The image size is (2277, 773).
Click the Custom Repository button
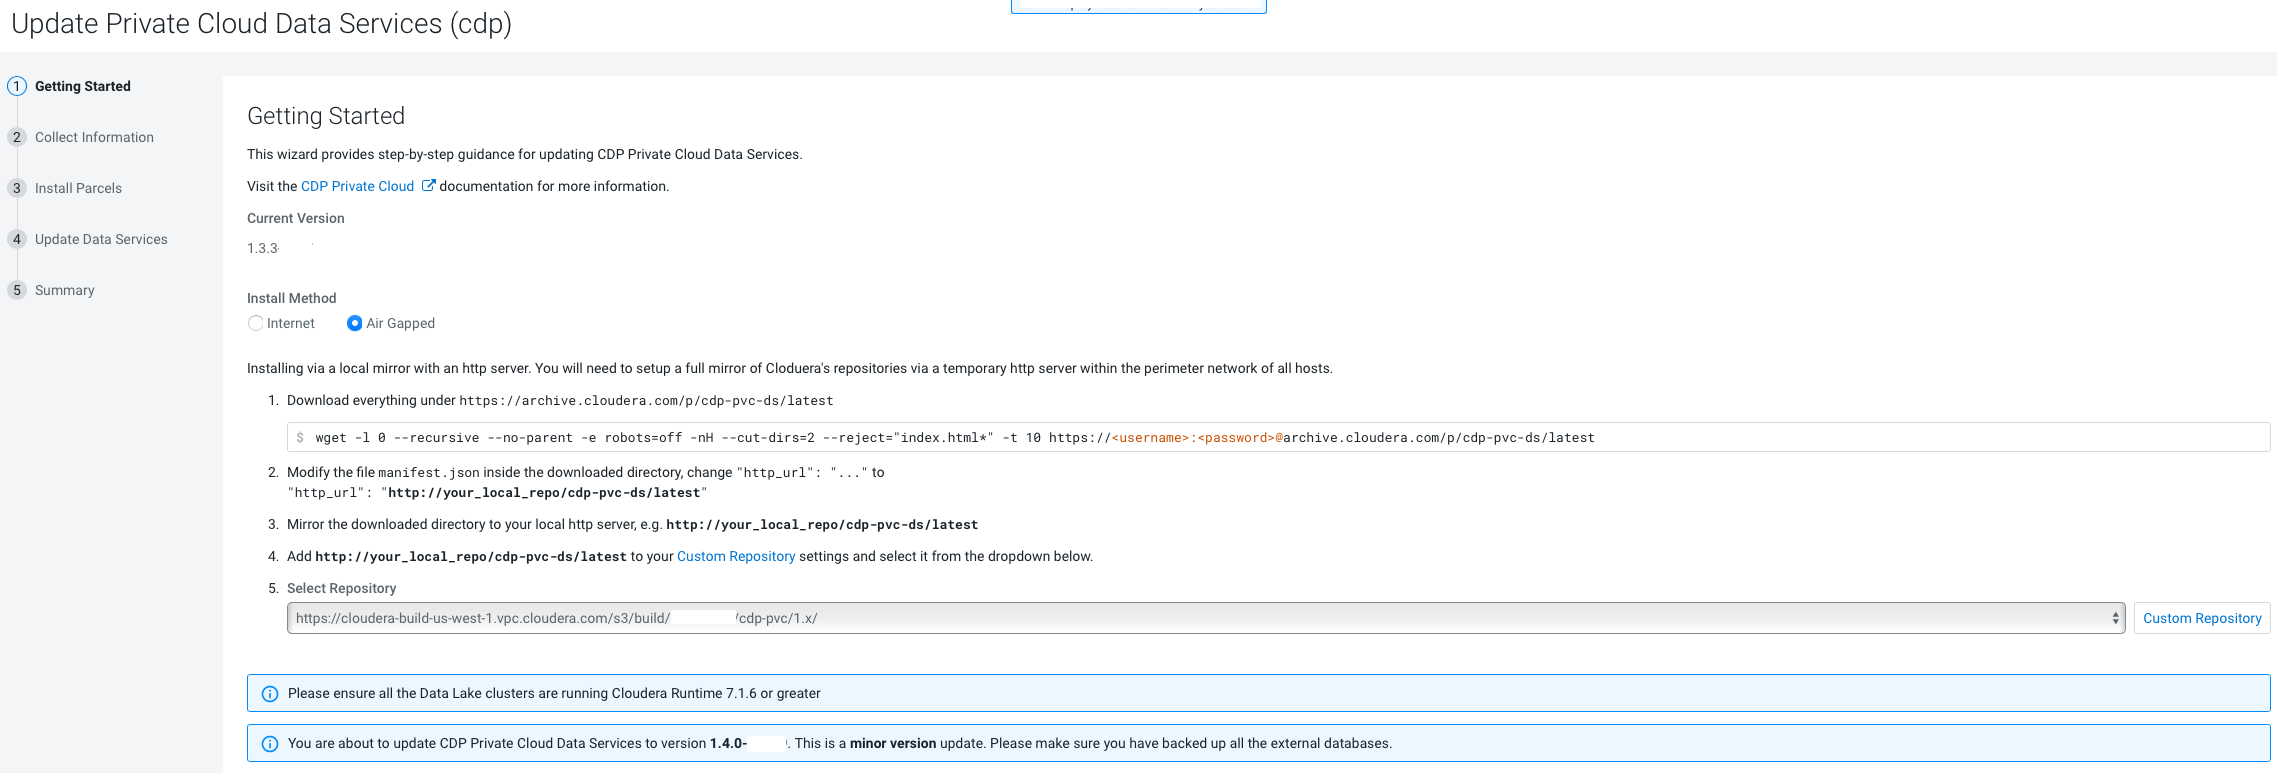pyautogui.click(x=2202, y=618)
